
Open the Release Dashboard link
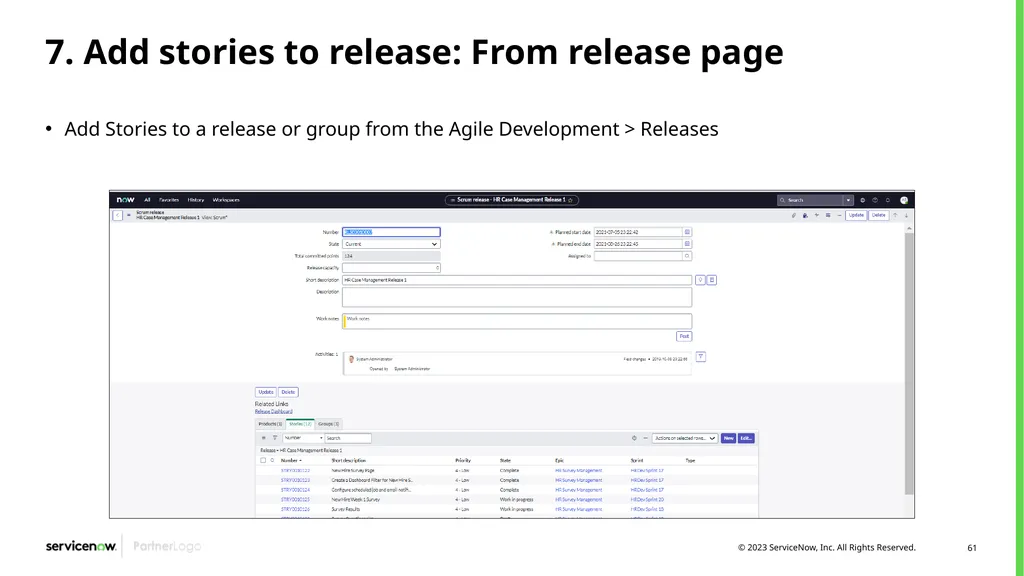point(274,411)
